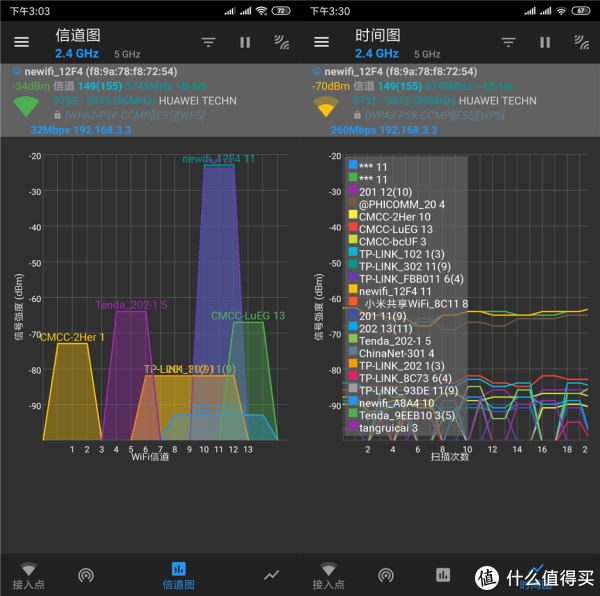Open channel rating icon in left bottom bar
This screenshot has width=600, height=596.
click(x=87, y=575)
